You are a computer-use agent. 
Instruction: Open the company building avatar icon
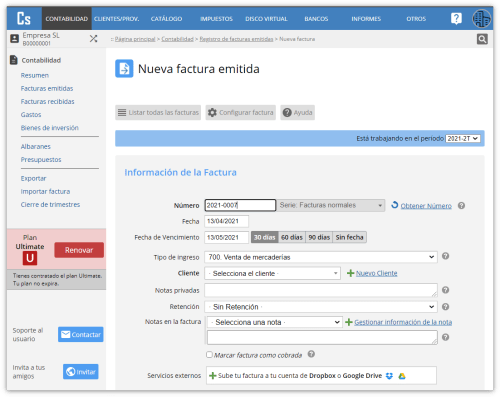pyautogui.click(x=481, y=19)
